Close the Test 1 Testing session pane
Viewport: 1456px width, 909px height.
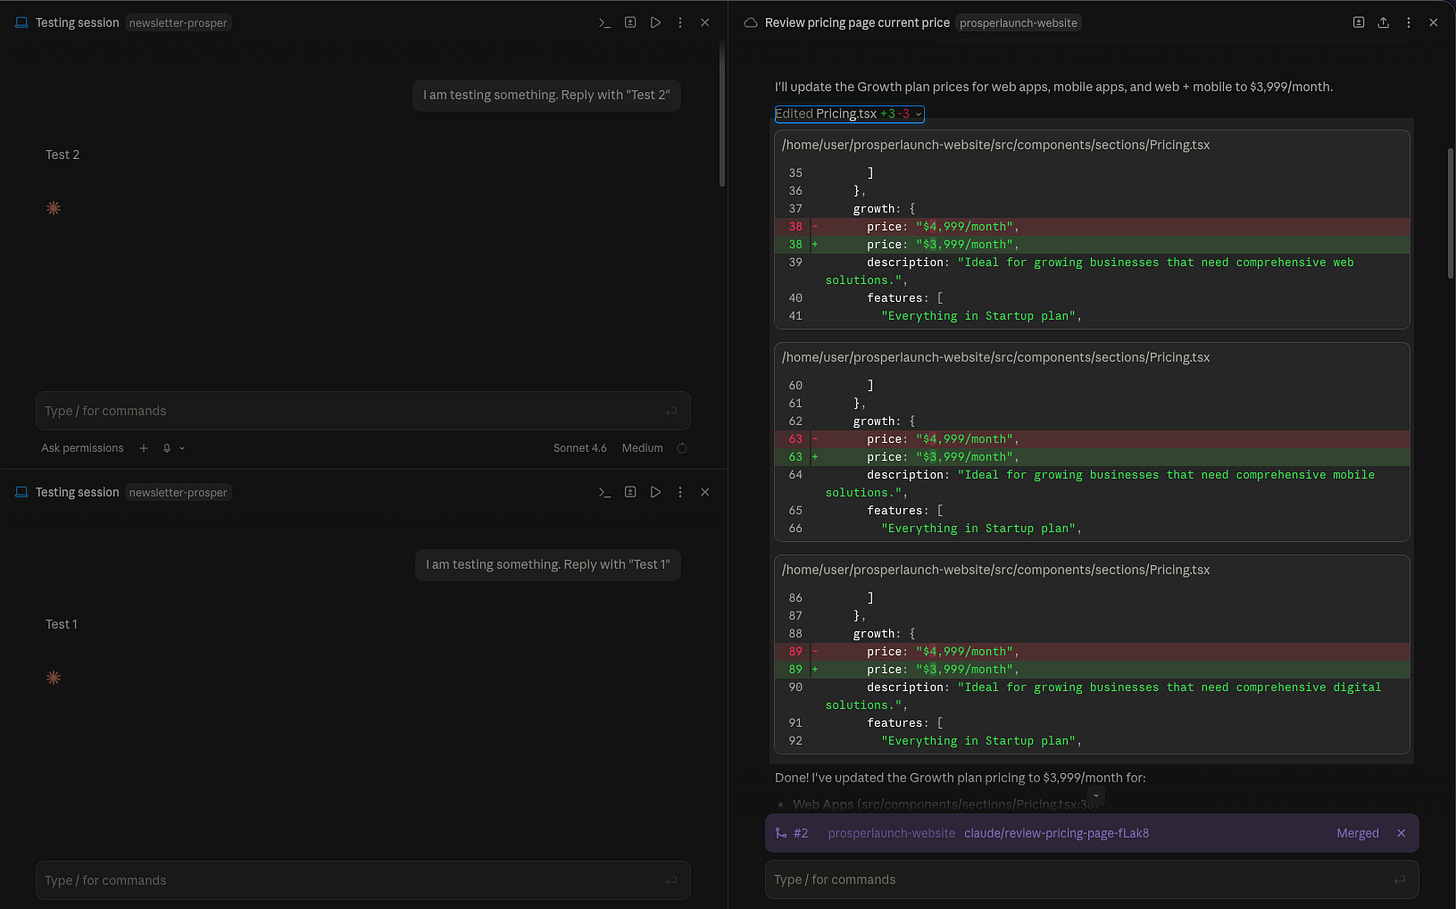tap(705, 492)
